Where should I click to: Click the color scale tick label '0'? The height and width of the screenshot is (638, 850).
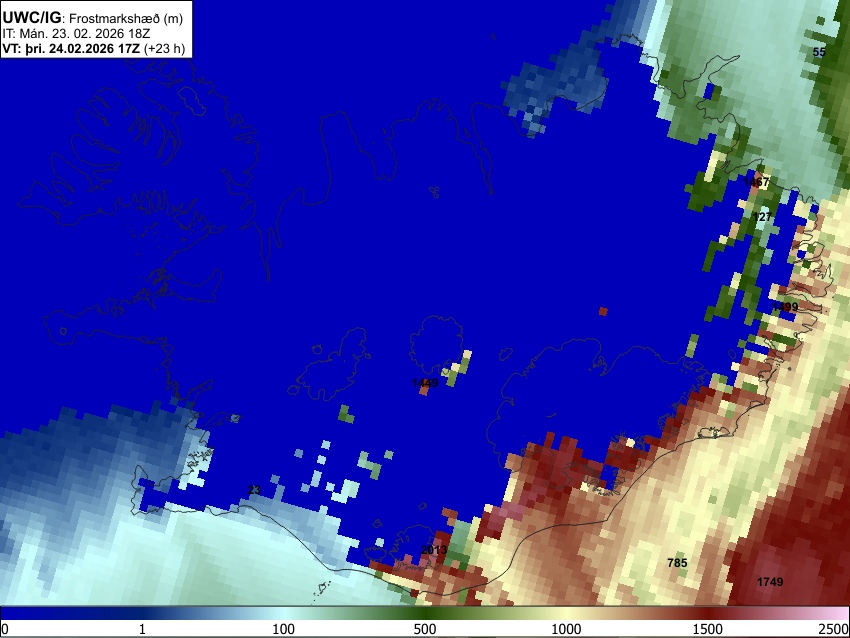pyautogui.click(x=5, y=629)
